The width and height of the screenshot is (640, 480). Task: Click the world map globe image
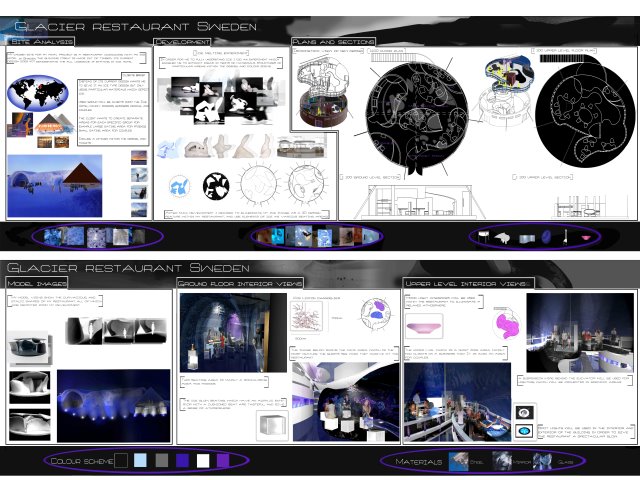pos(37,93)
